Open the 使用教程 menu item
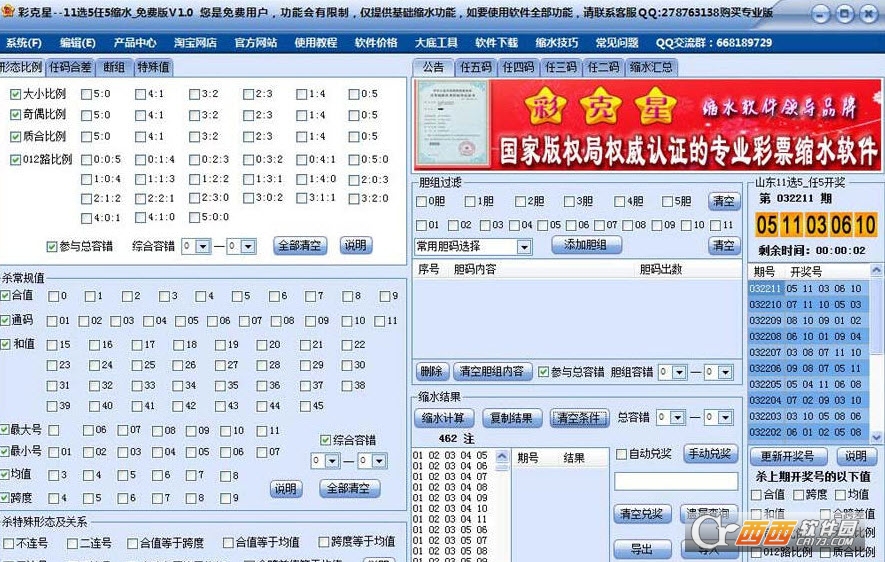The width and height of the screenshot is (885, 562). 316,42
